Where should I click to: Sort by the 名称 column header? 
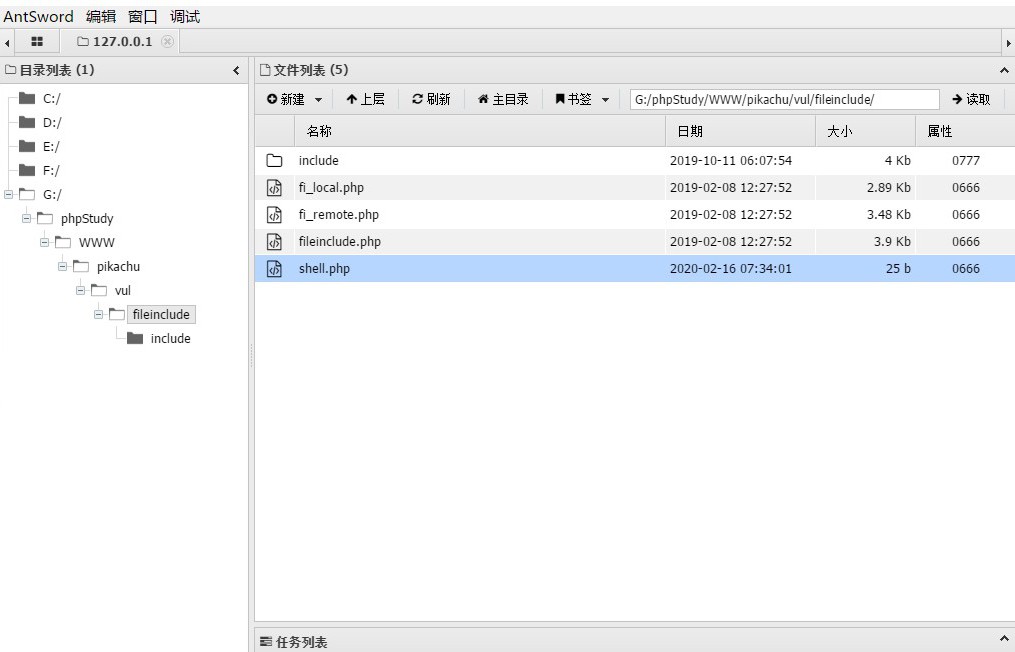click(x=480, y=131)
